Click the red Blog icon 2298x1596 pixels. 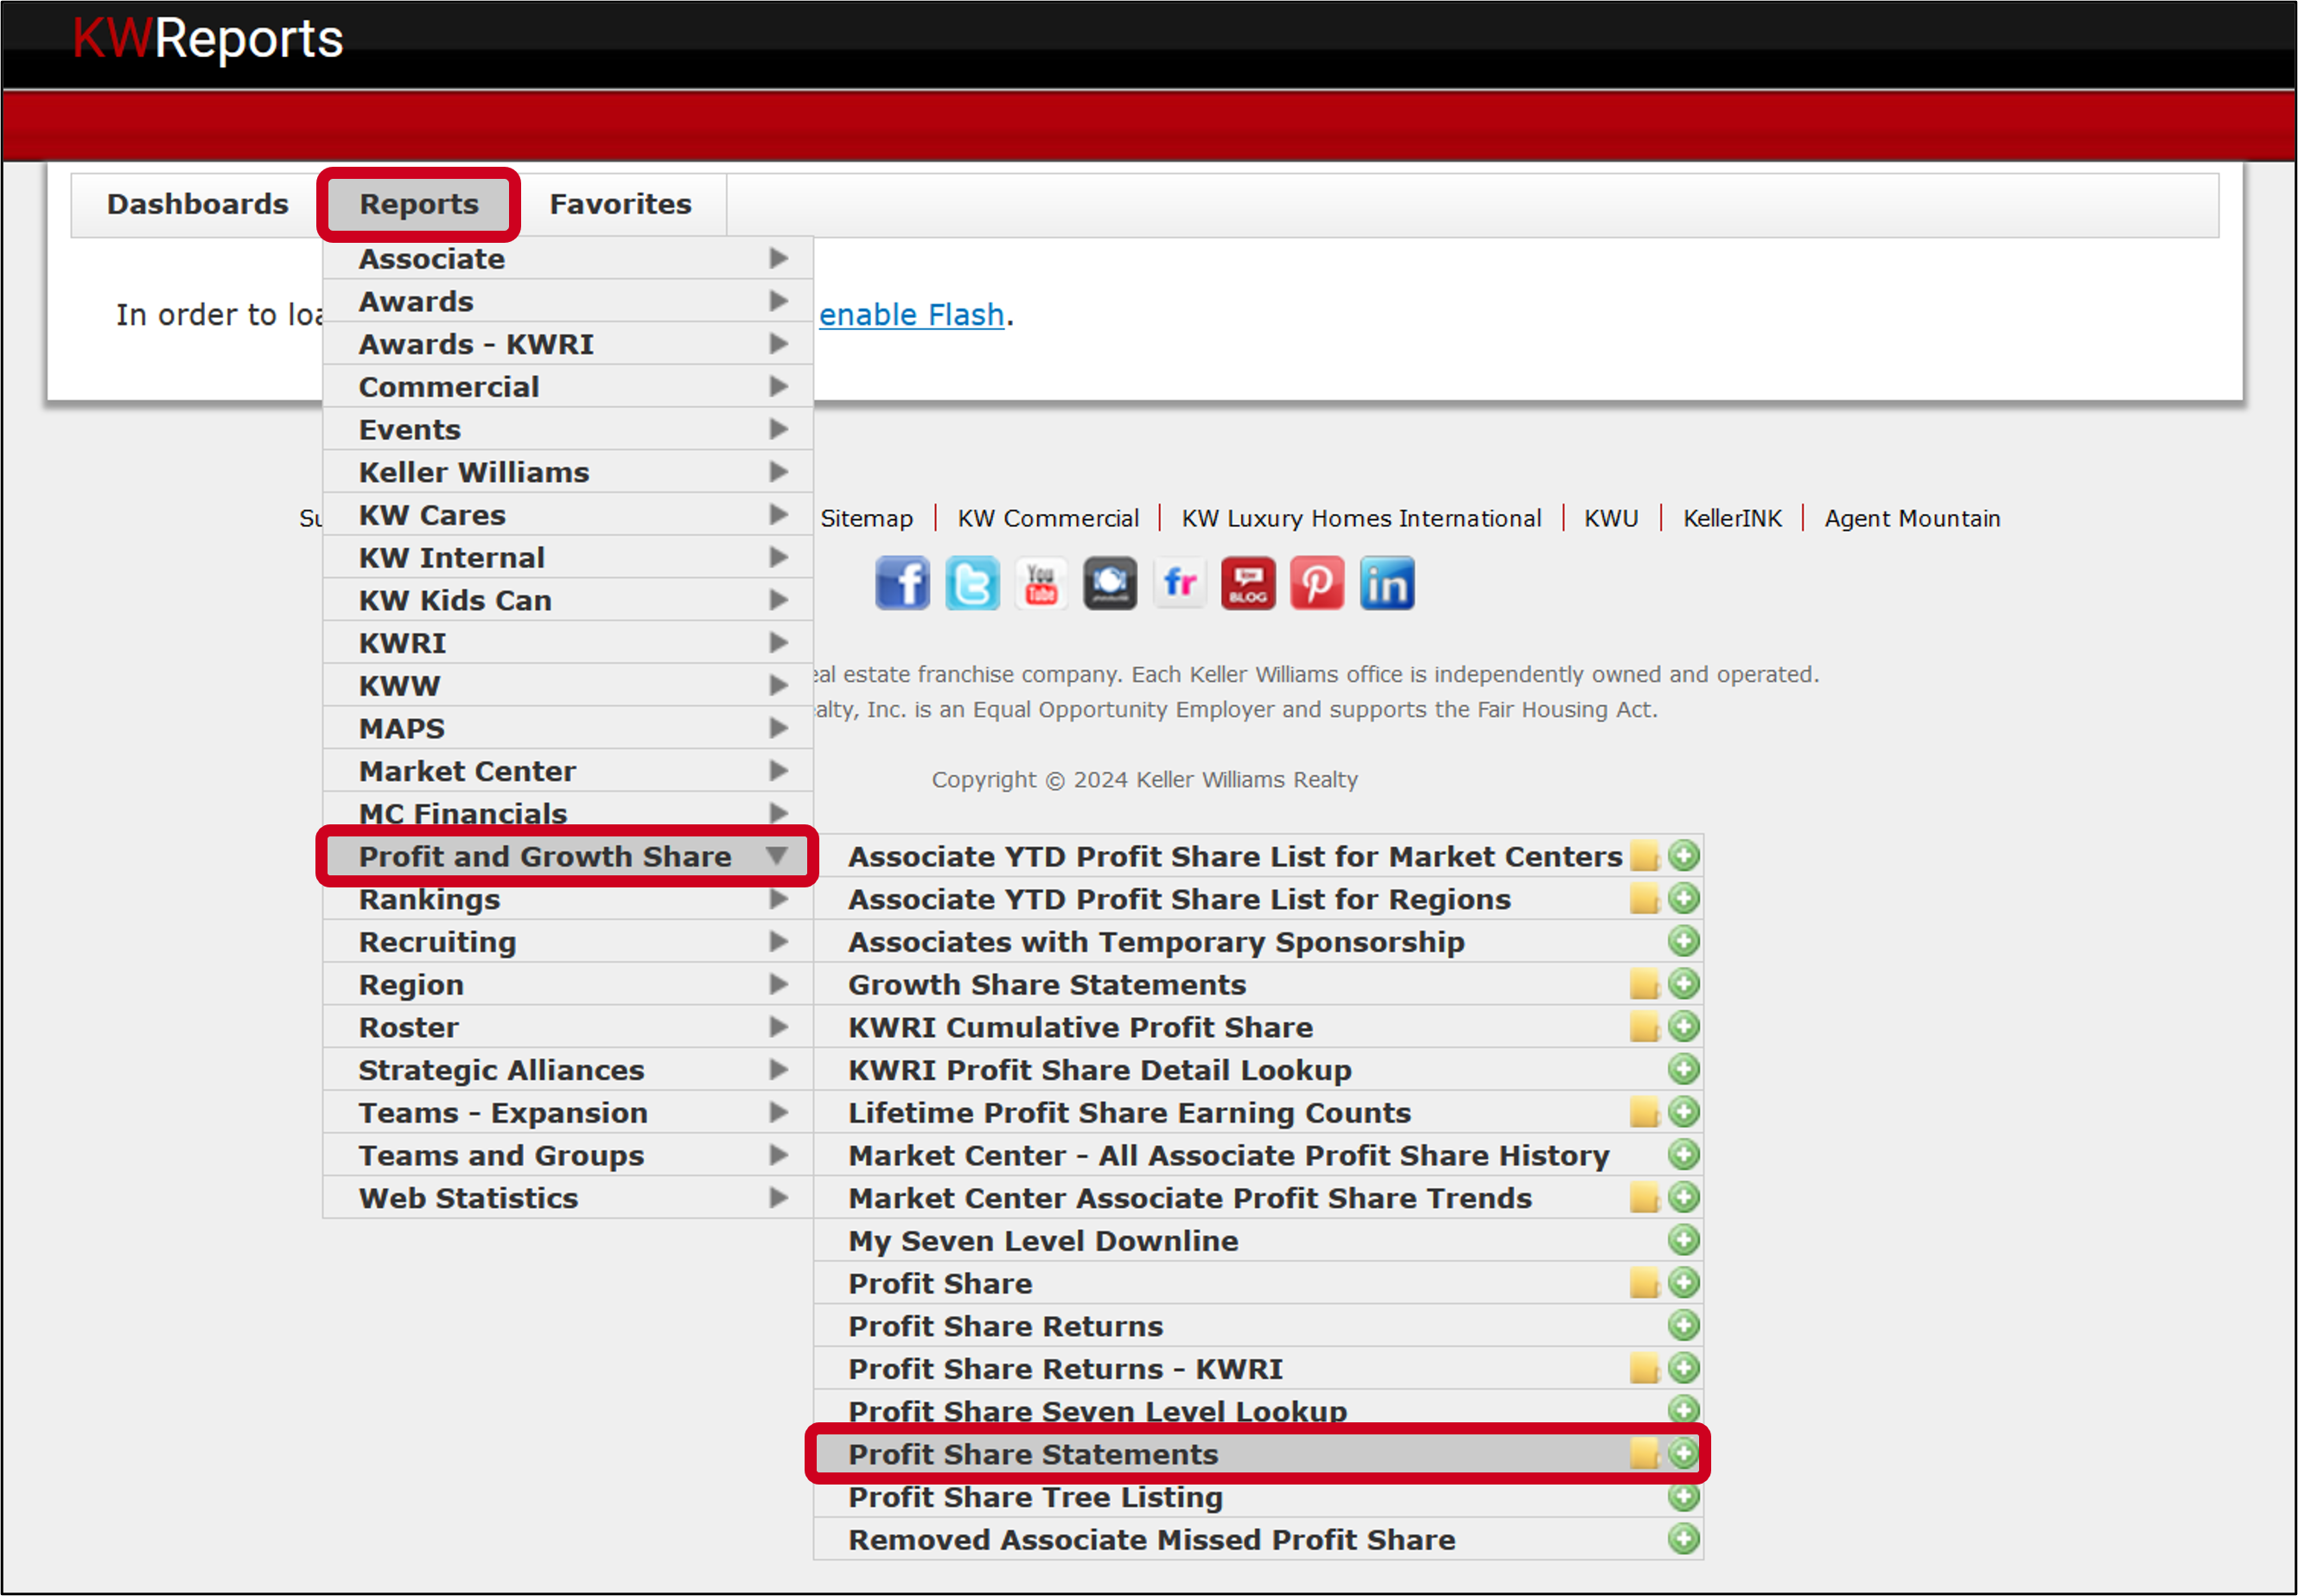coord(1248,583)
